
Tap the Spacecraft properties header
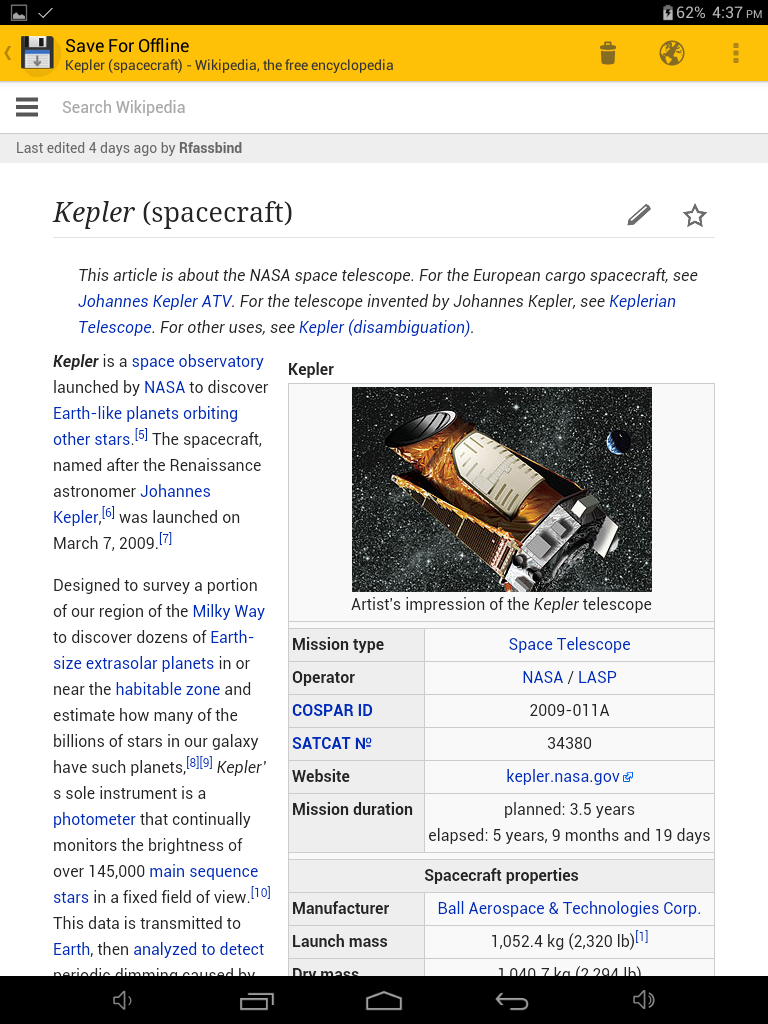click(502, 876)
